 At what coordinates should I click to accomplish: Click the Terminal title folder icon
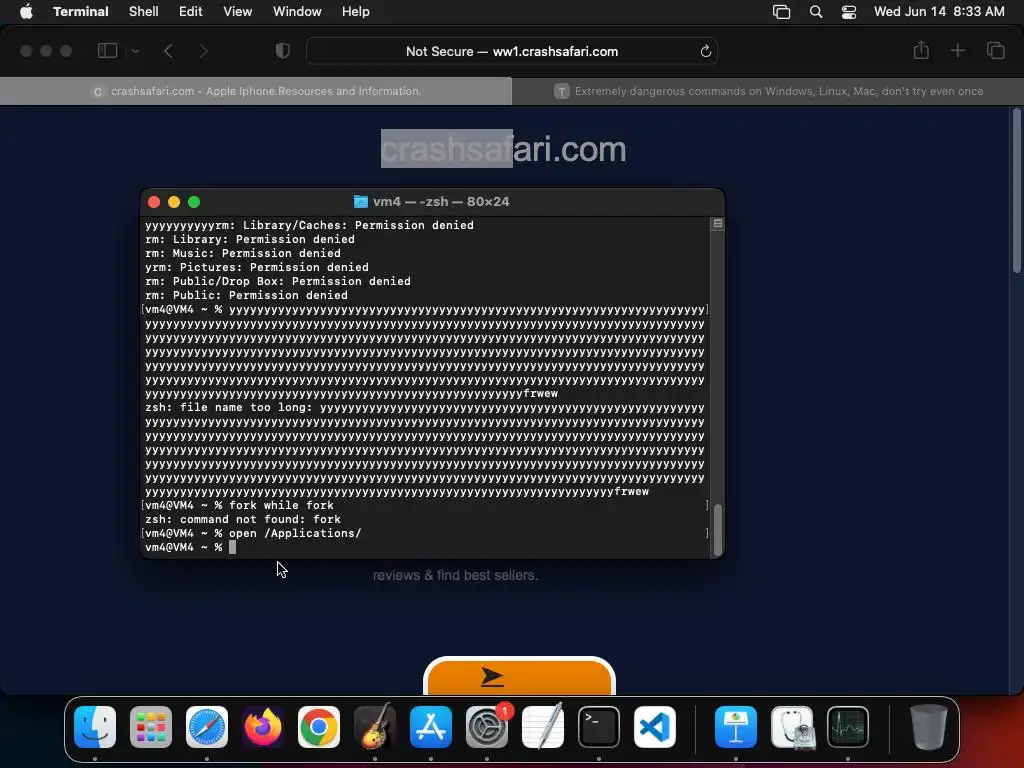[x=360, y=202]
